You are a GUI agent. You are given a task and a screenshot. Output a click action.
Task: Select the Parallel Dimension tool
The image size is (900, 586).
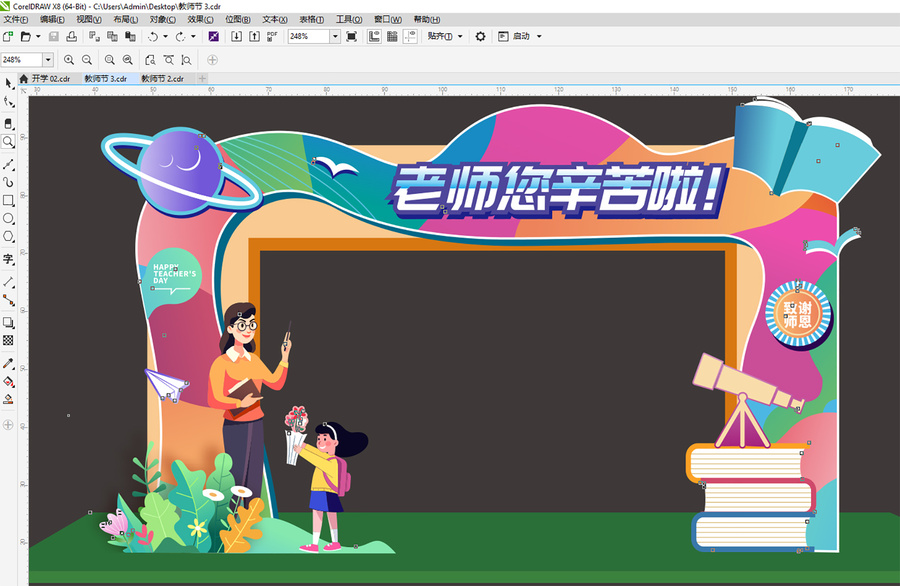coord(8,282)
